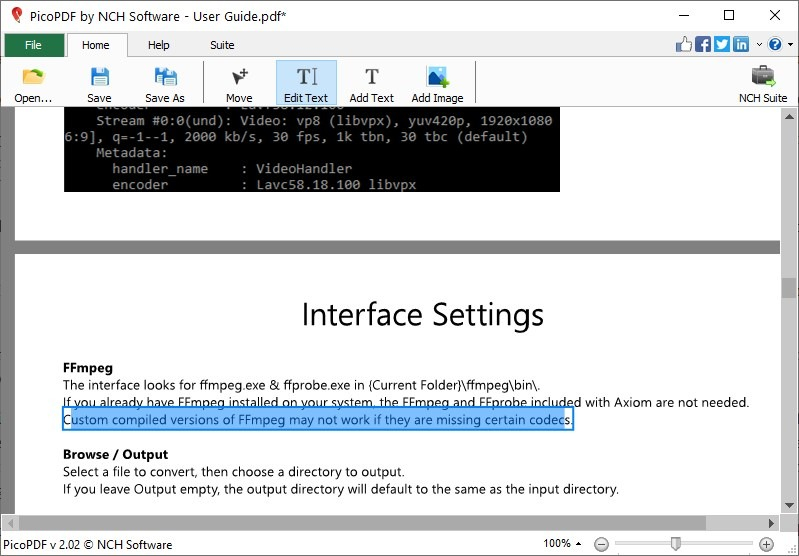The image size is (799, 556).
Task: Click the line 'Select a file to convert'
Action: tap(233, 472)
